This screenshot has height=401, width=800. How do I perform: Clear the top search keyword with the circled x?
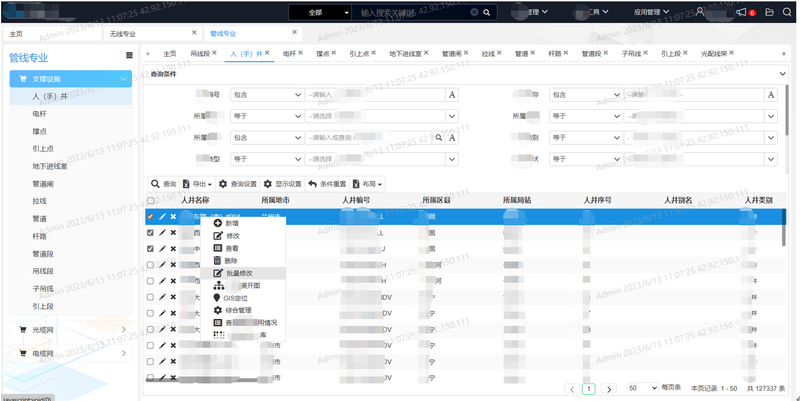point(474,12)
